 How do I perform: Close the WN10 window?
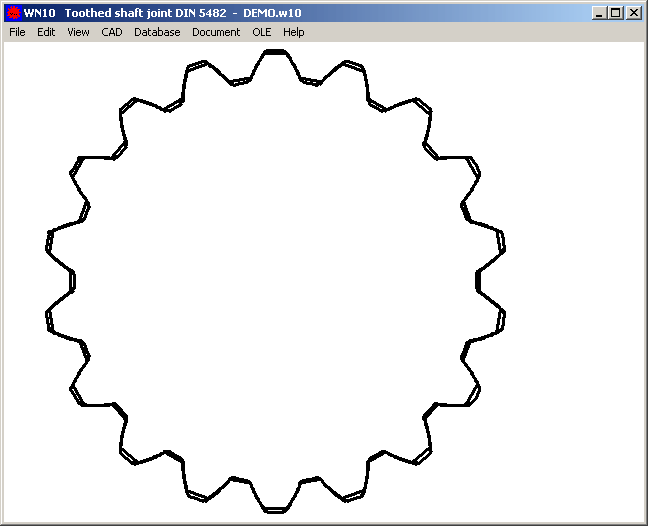633,13
